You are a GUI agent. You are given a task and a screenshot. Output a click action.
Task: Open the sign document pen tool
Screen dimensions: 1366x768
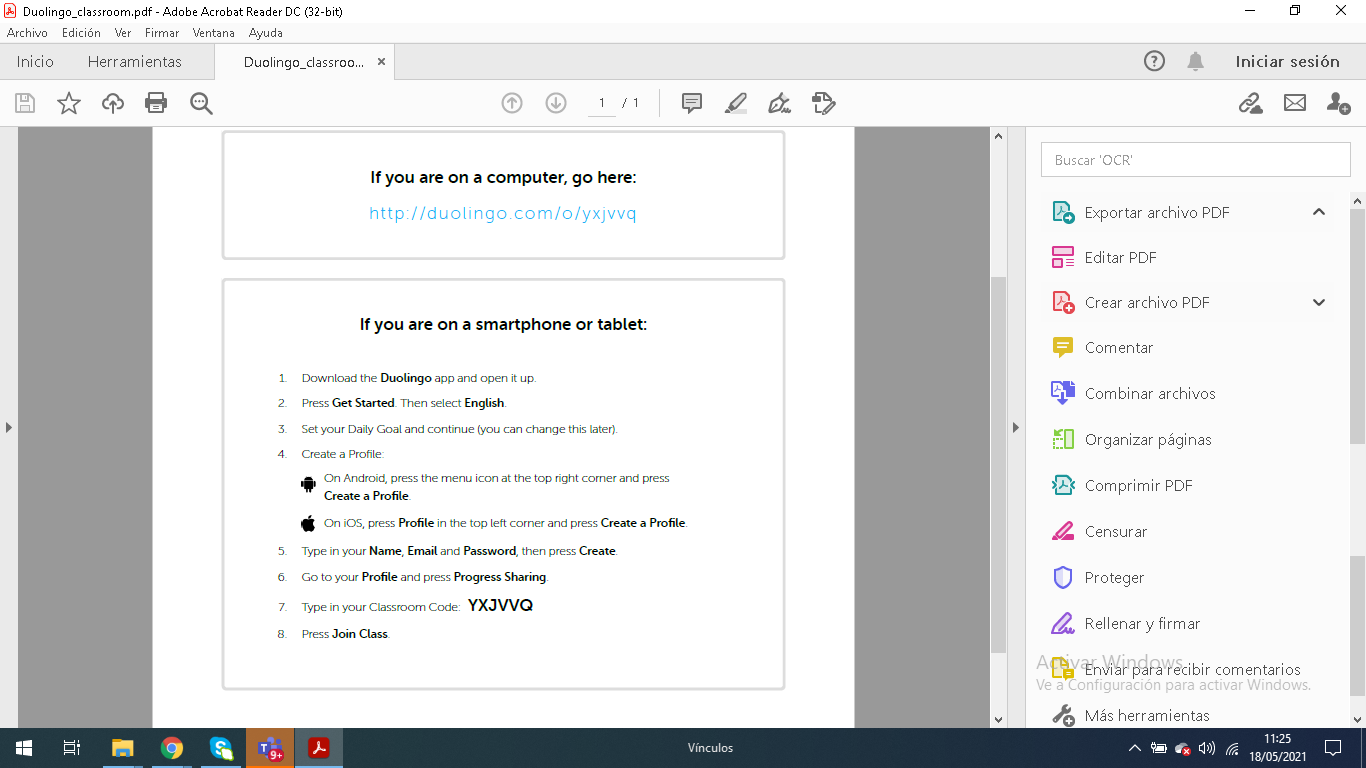coord(779,103)
